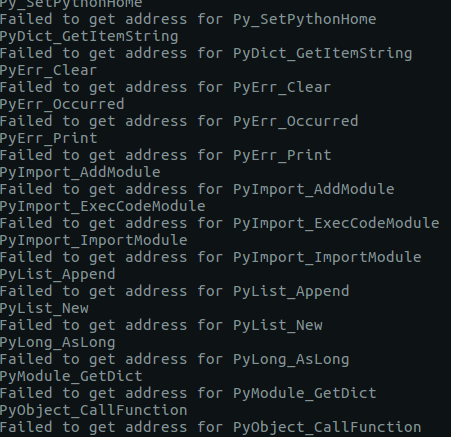Screen dimensions: 451x437
Task: Click the PyDict_GetItemString output line
Action: 89,36
